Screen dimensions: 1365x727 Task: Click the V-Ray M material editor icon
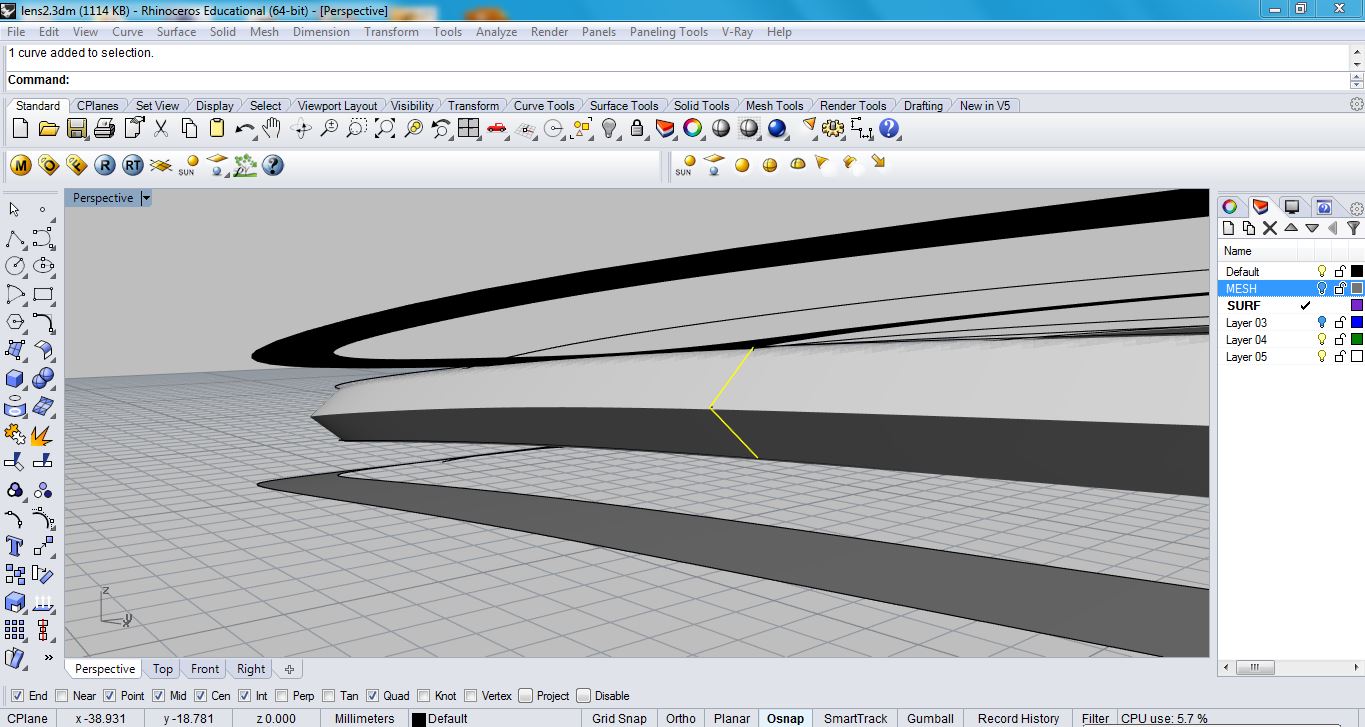click(21, 165)
